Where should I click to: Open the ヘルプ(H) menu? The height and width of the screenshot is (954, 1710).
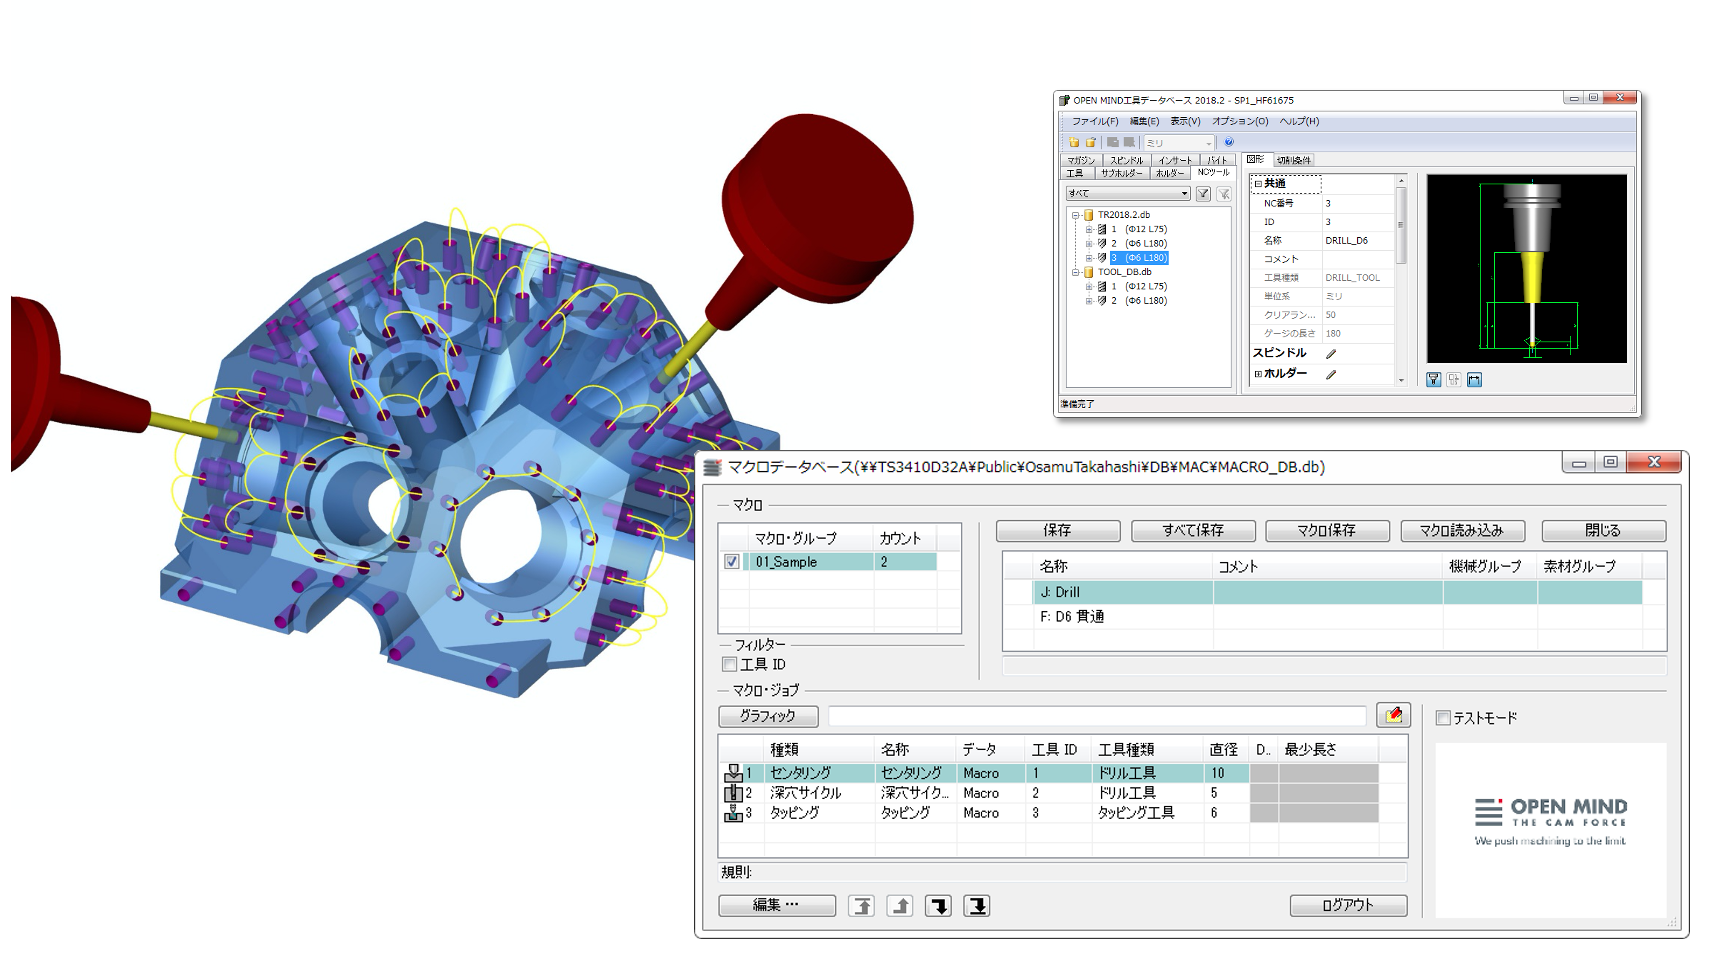pyautogui.click(x=1299, y=121)
